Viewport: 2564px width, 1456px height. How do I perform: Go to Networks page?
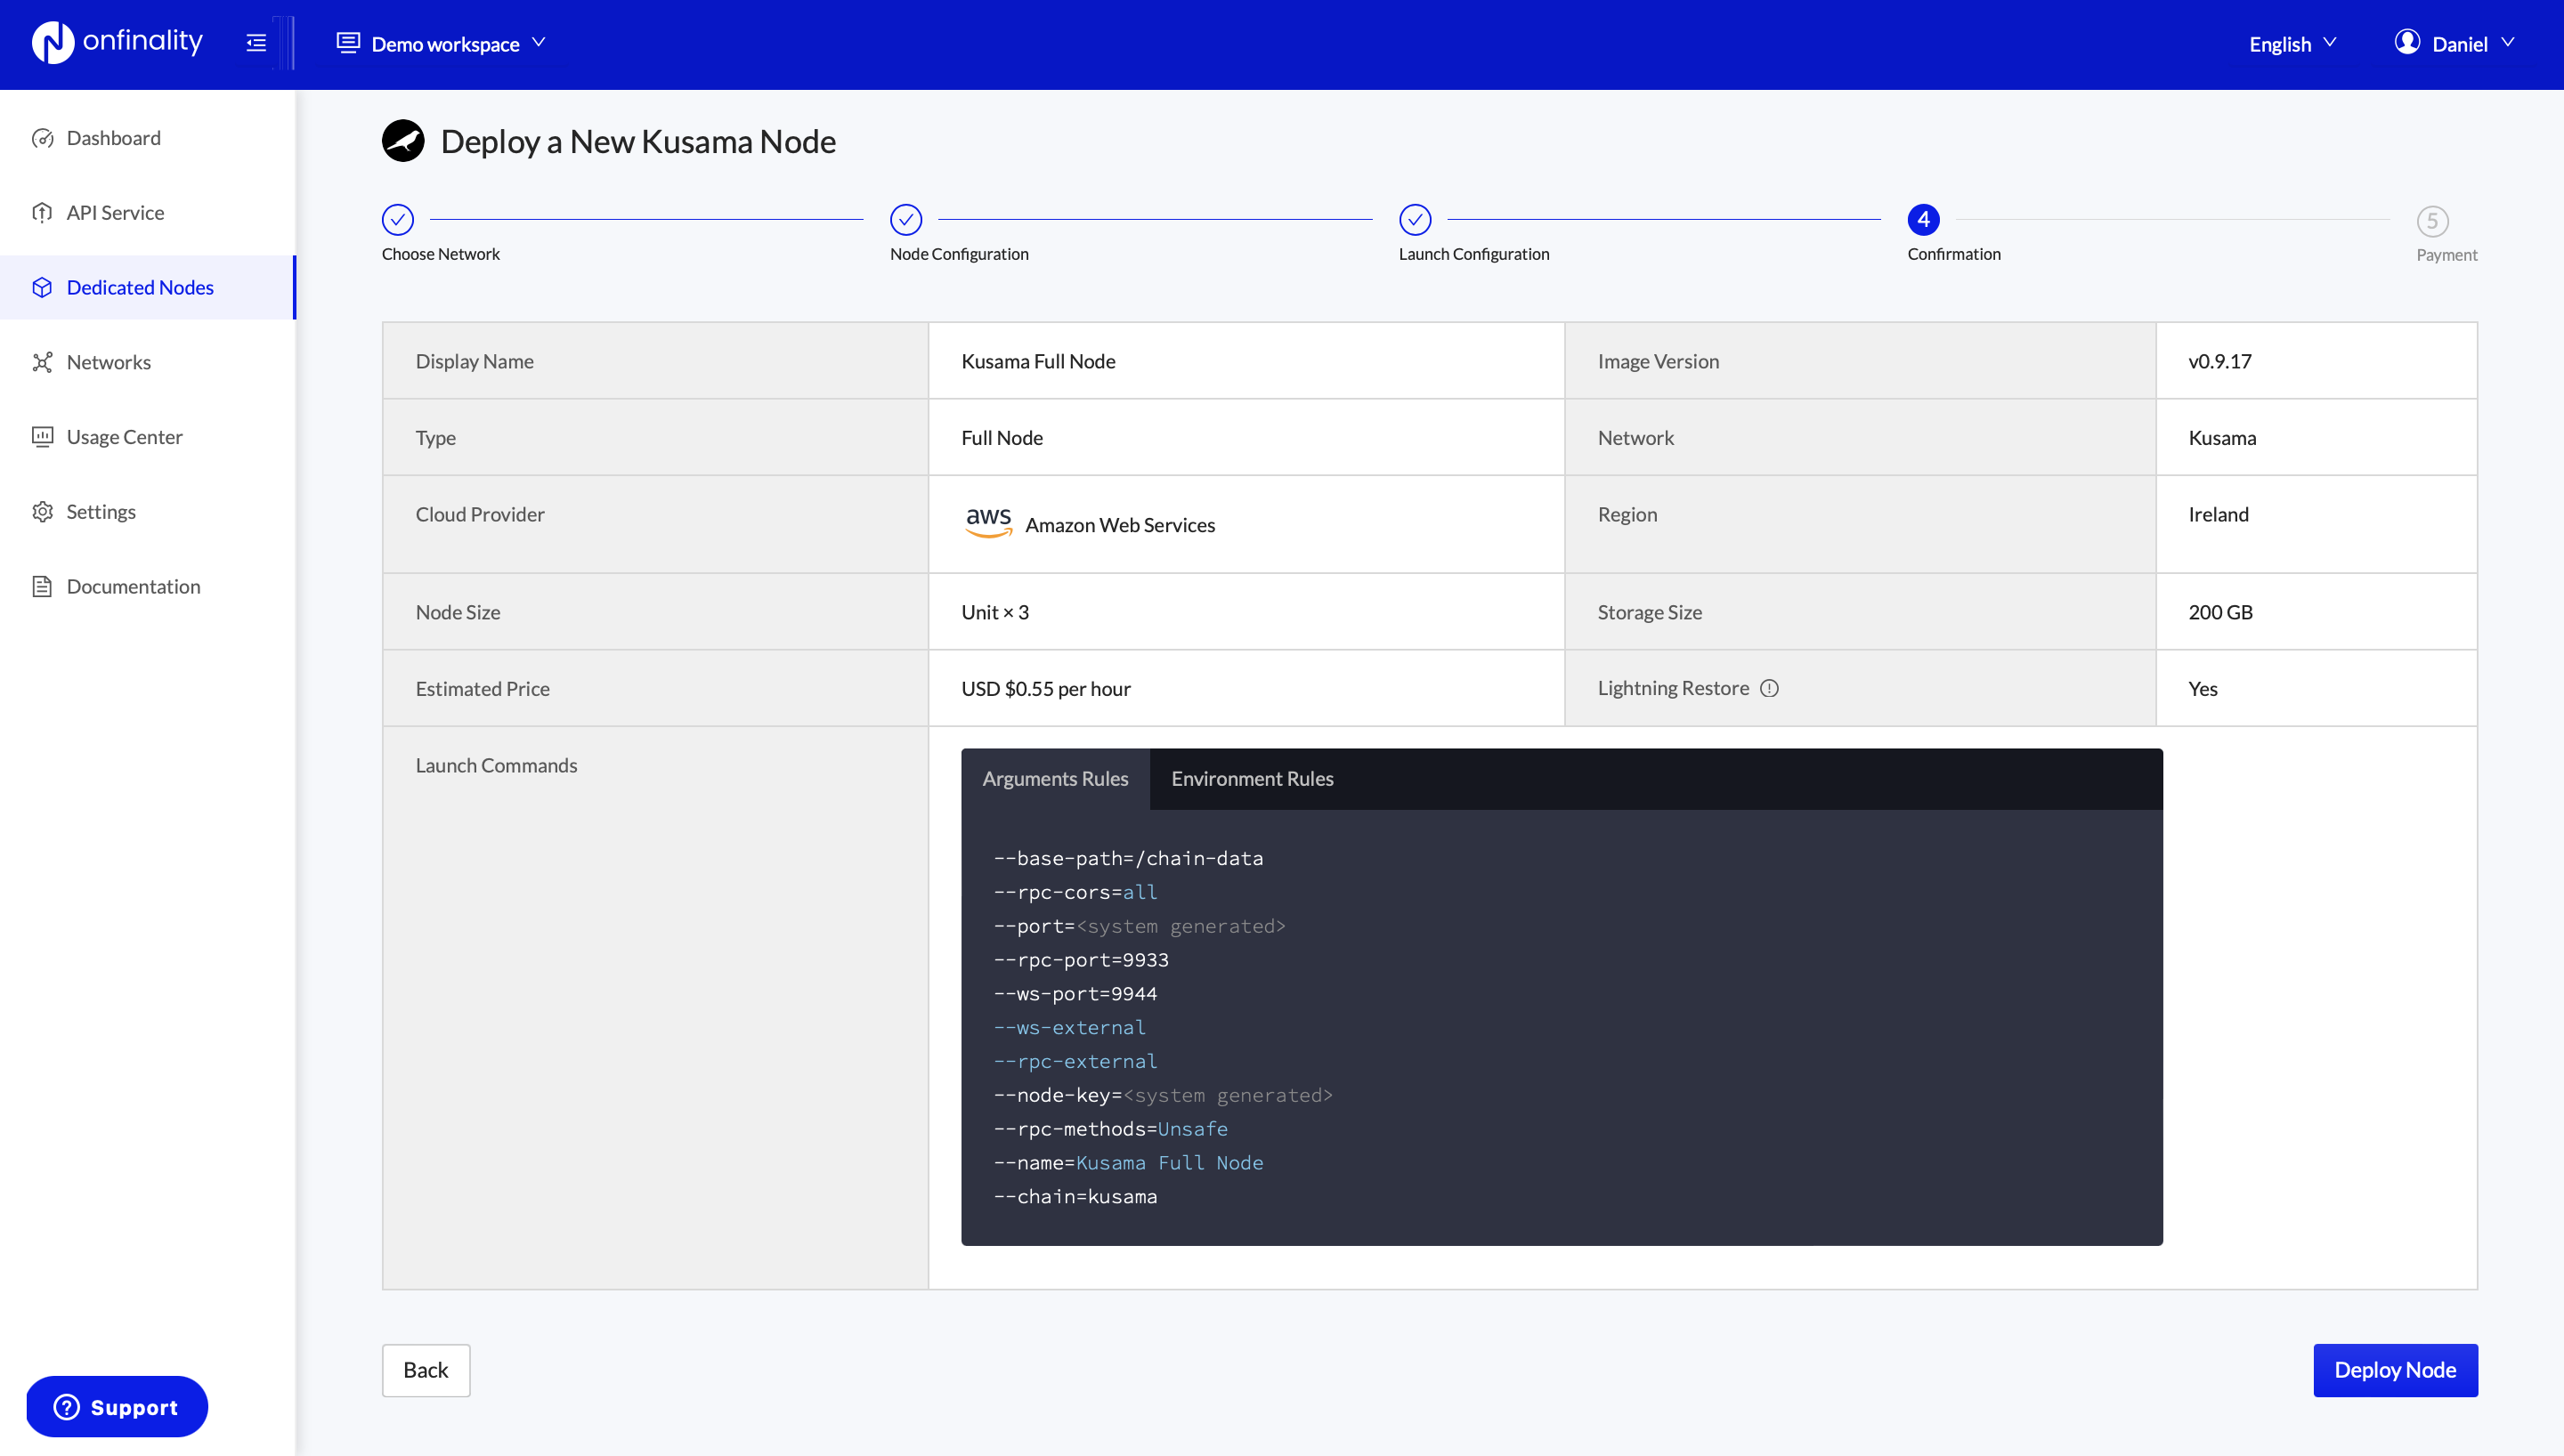coord(108,362)
